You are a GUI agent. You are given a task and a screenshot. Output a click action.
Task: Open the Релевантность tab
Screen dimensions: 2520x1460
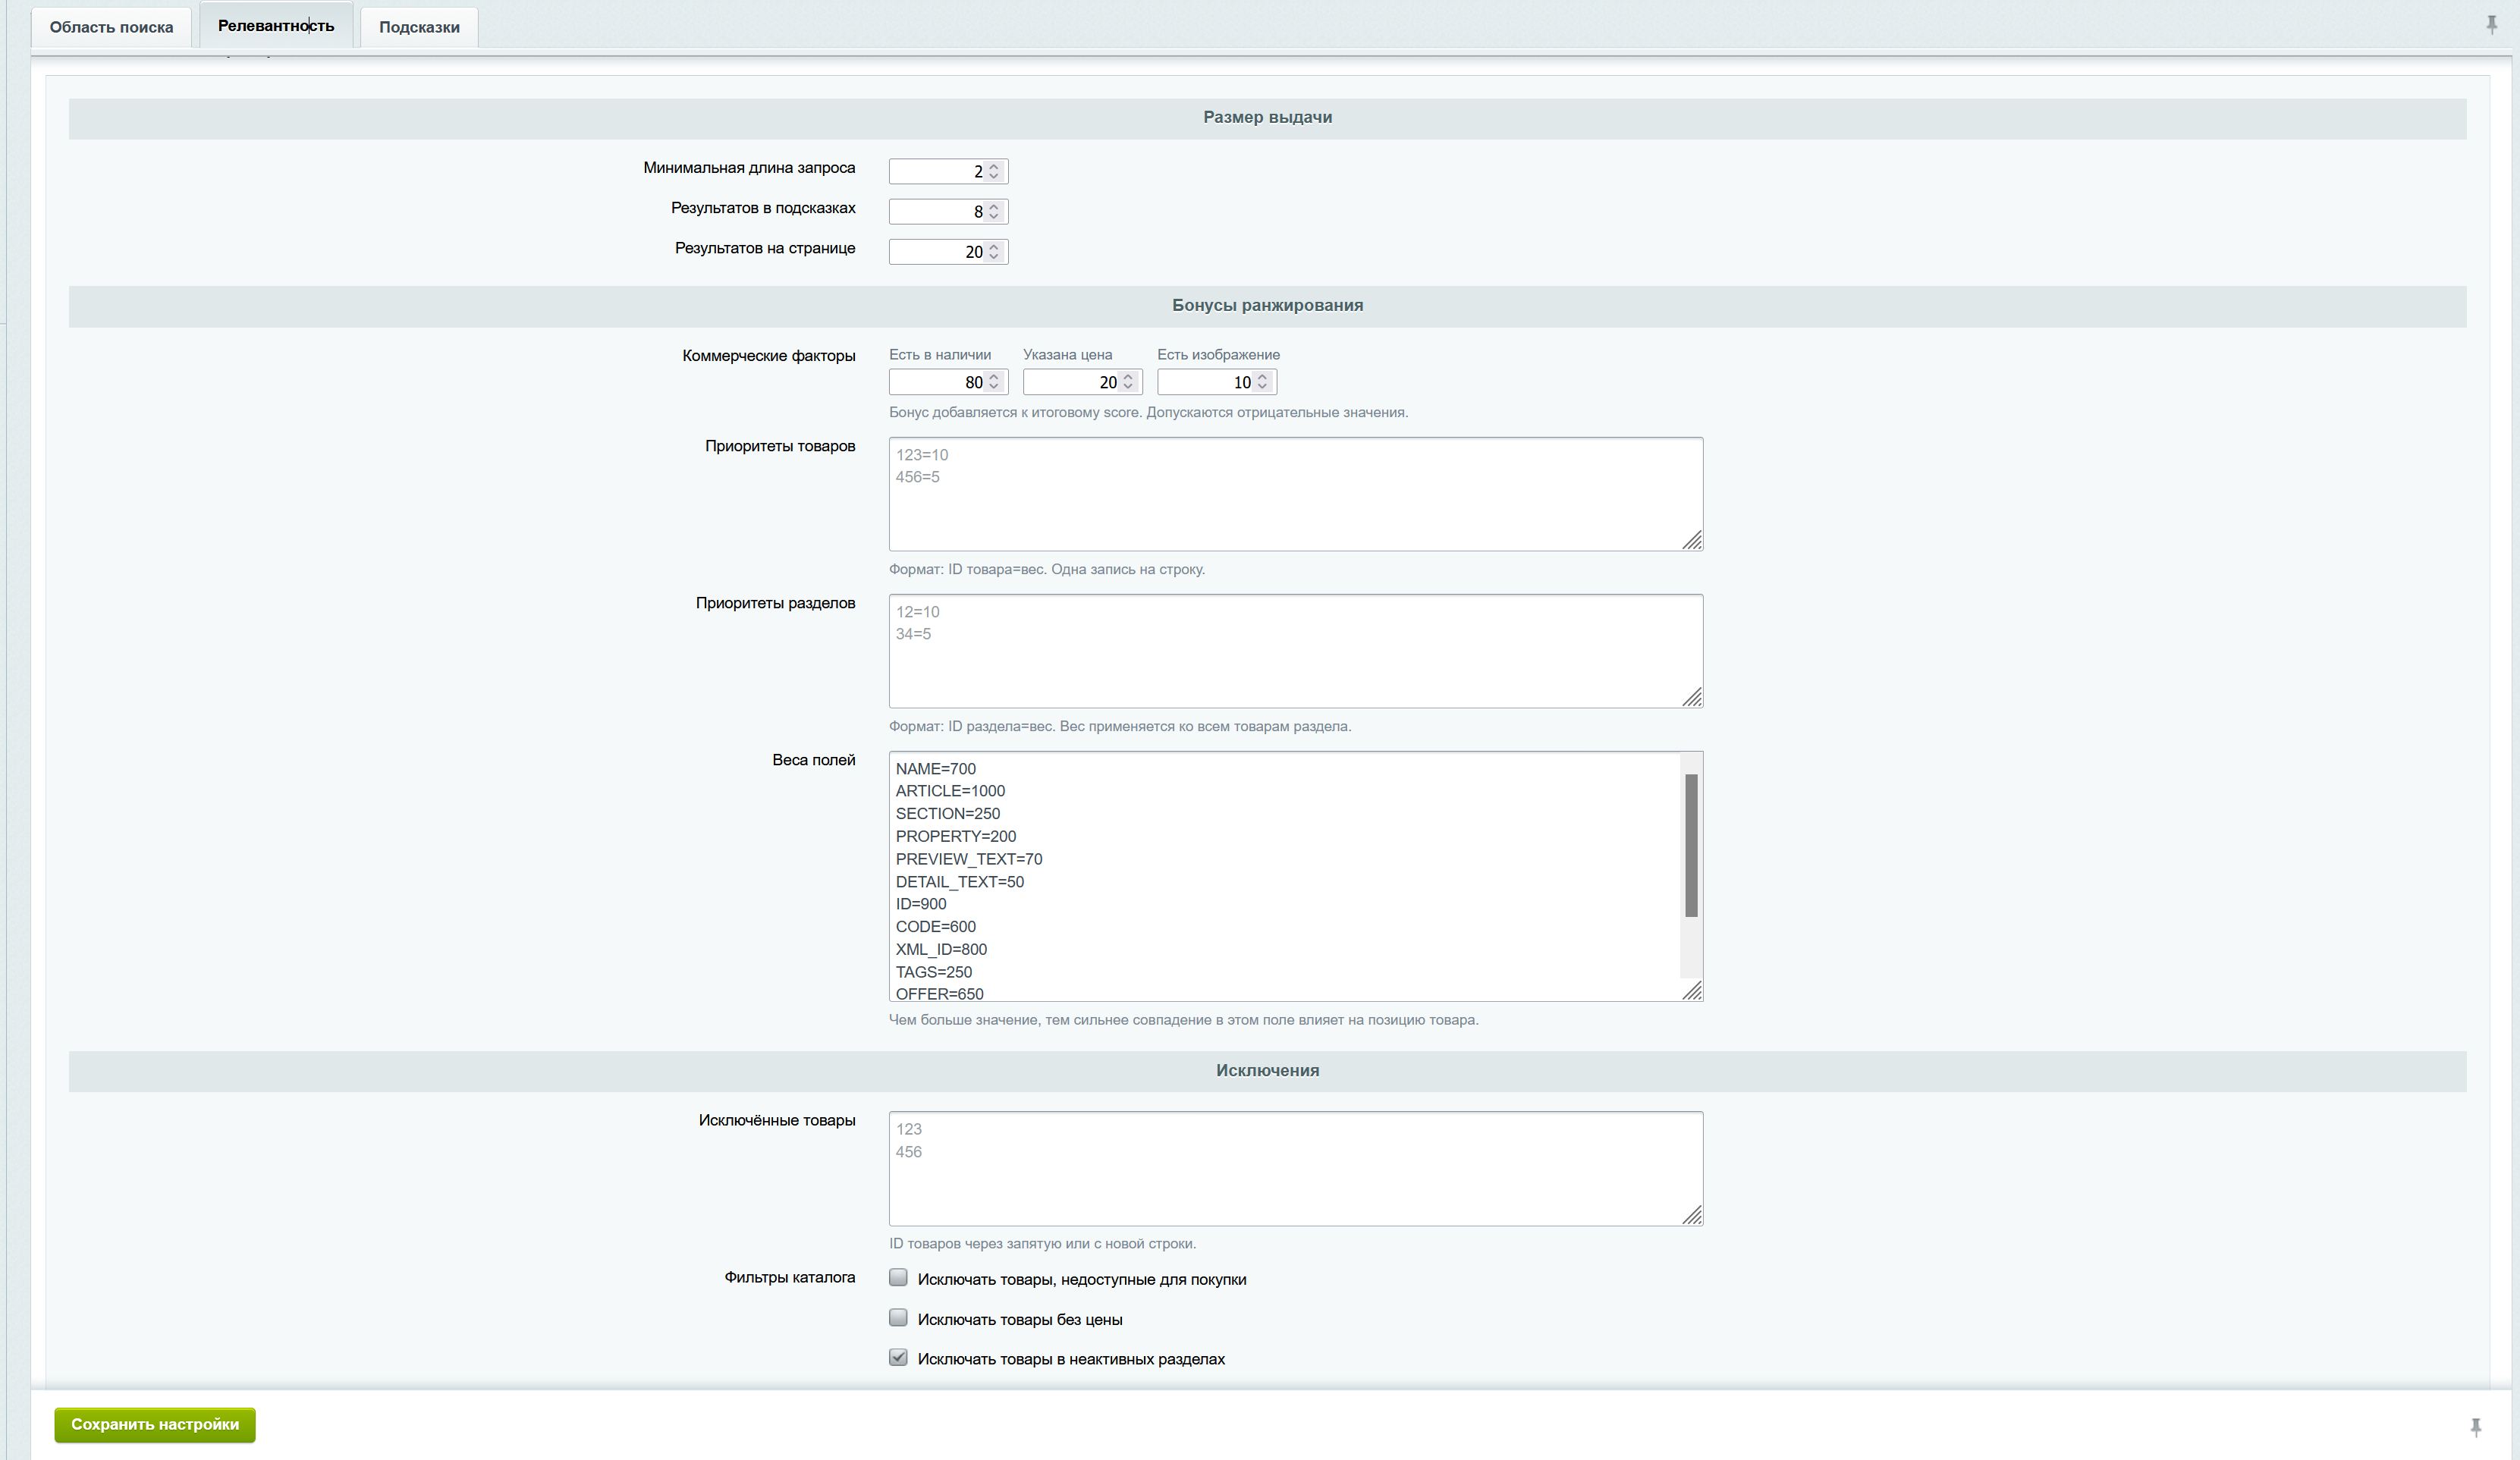click(276, 25)
